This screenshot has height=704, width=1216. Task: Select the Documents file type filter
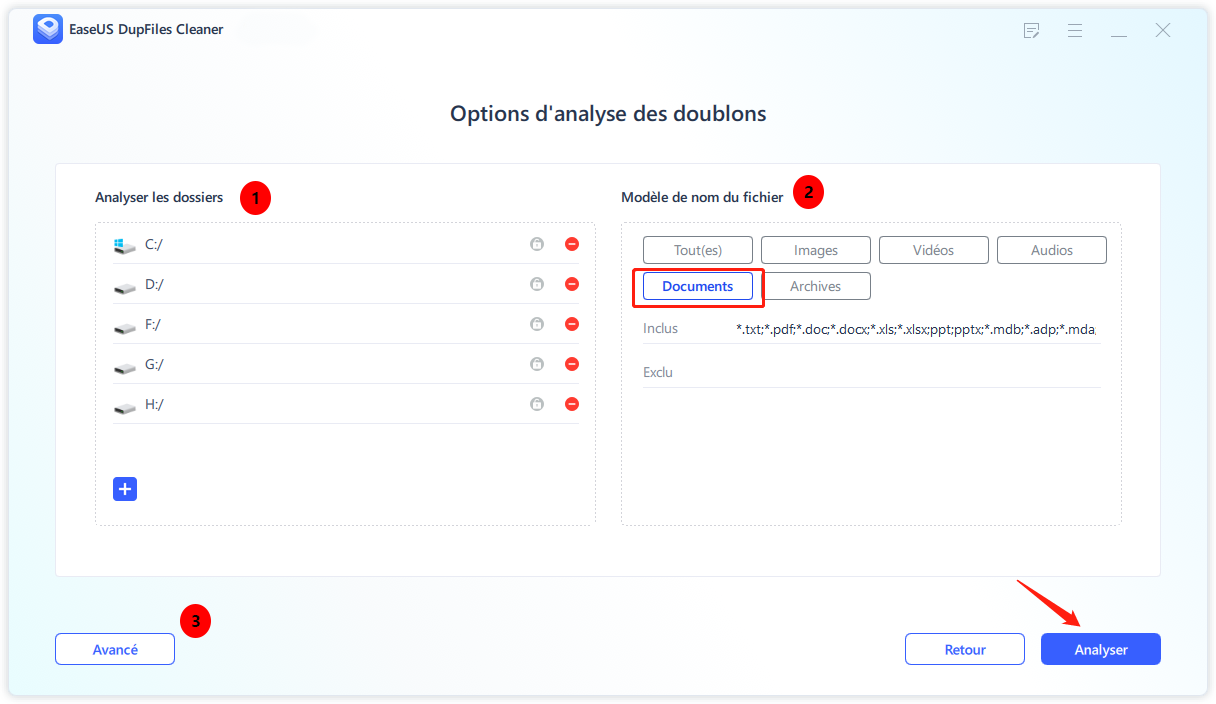698,286
